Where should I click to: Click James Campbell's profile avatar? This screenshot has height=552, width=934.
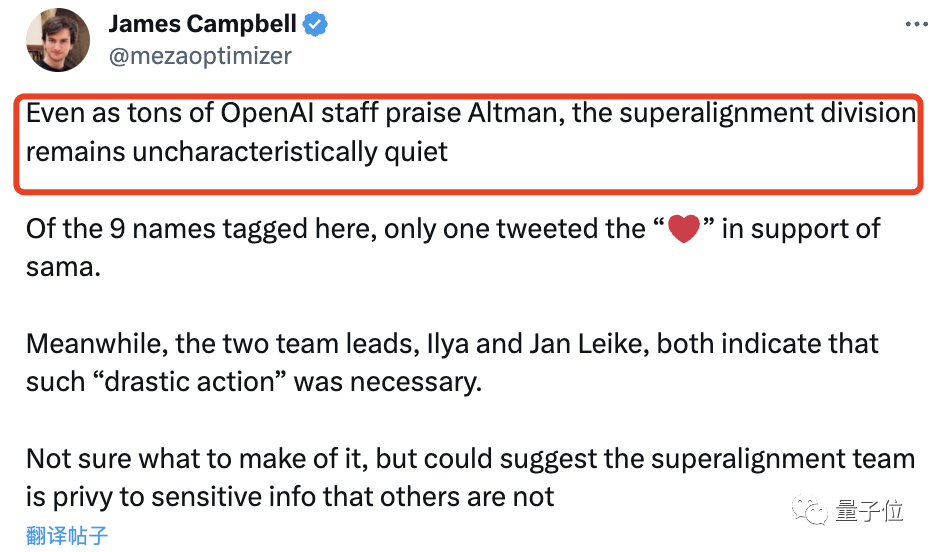click(58, 40)
